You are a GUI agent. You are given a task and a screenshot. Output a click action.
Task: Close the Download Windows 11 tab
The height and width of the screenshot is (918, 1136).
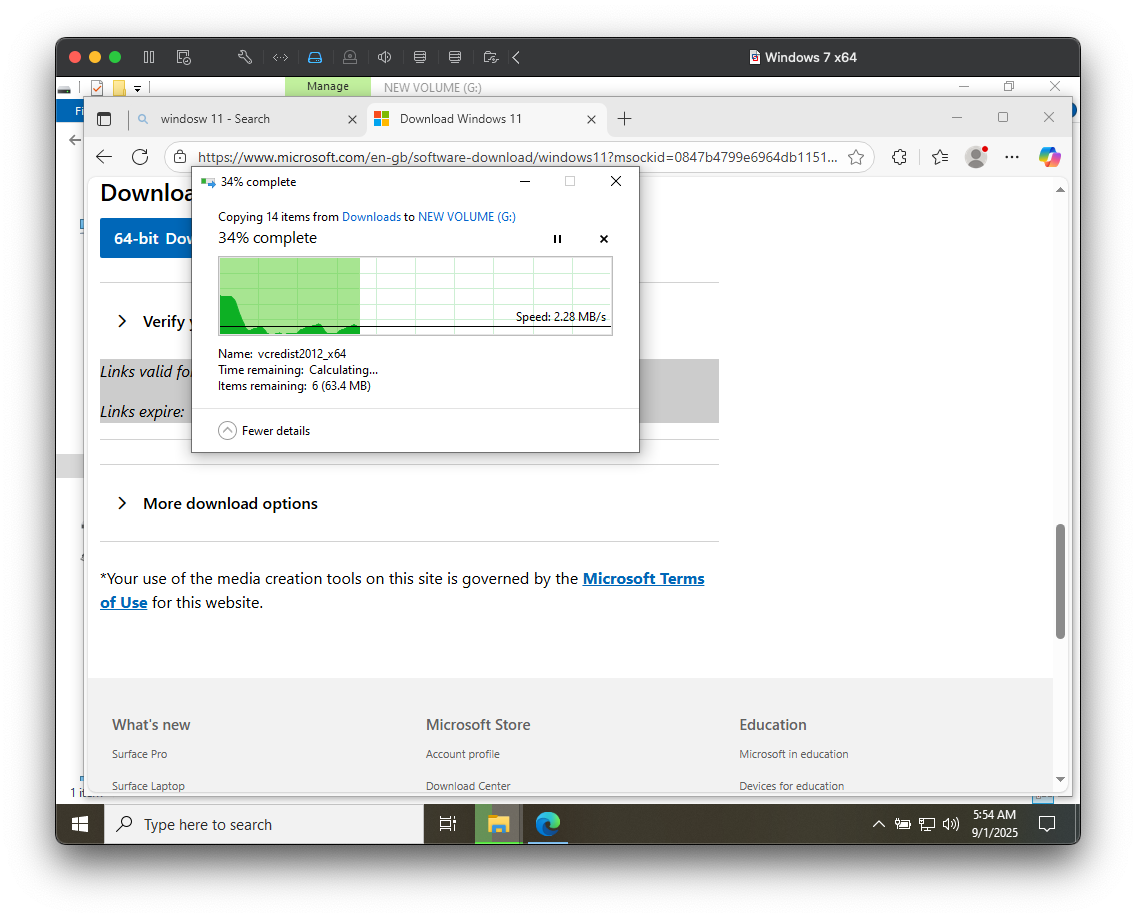(x=591, y=120)
